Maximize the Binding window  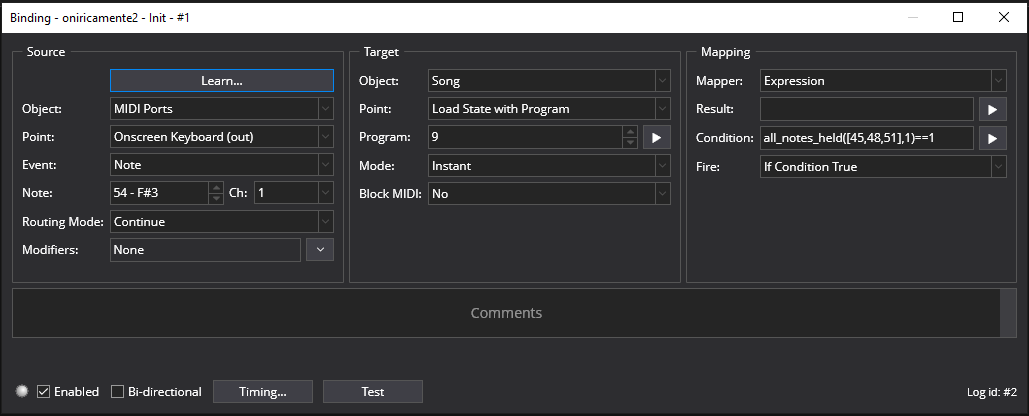click(957, 17)
